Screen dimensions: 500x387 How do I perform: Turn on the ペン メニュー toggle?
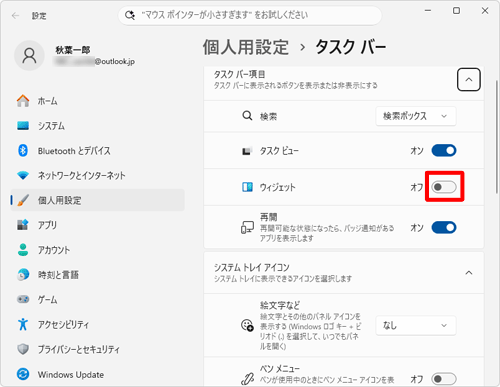[444, 379]
